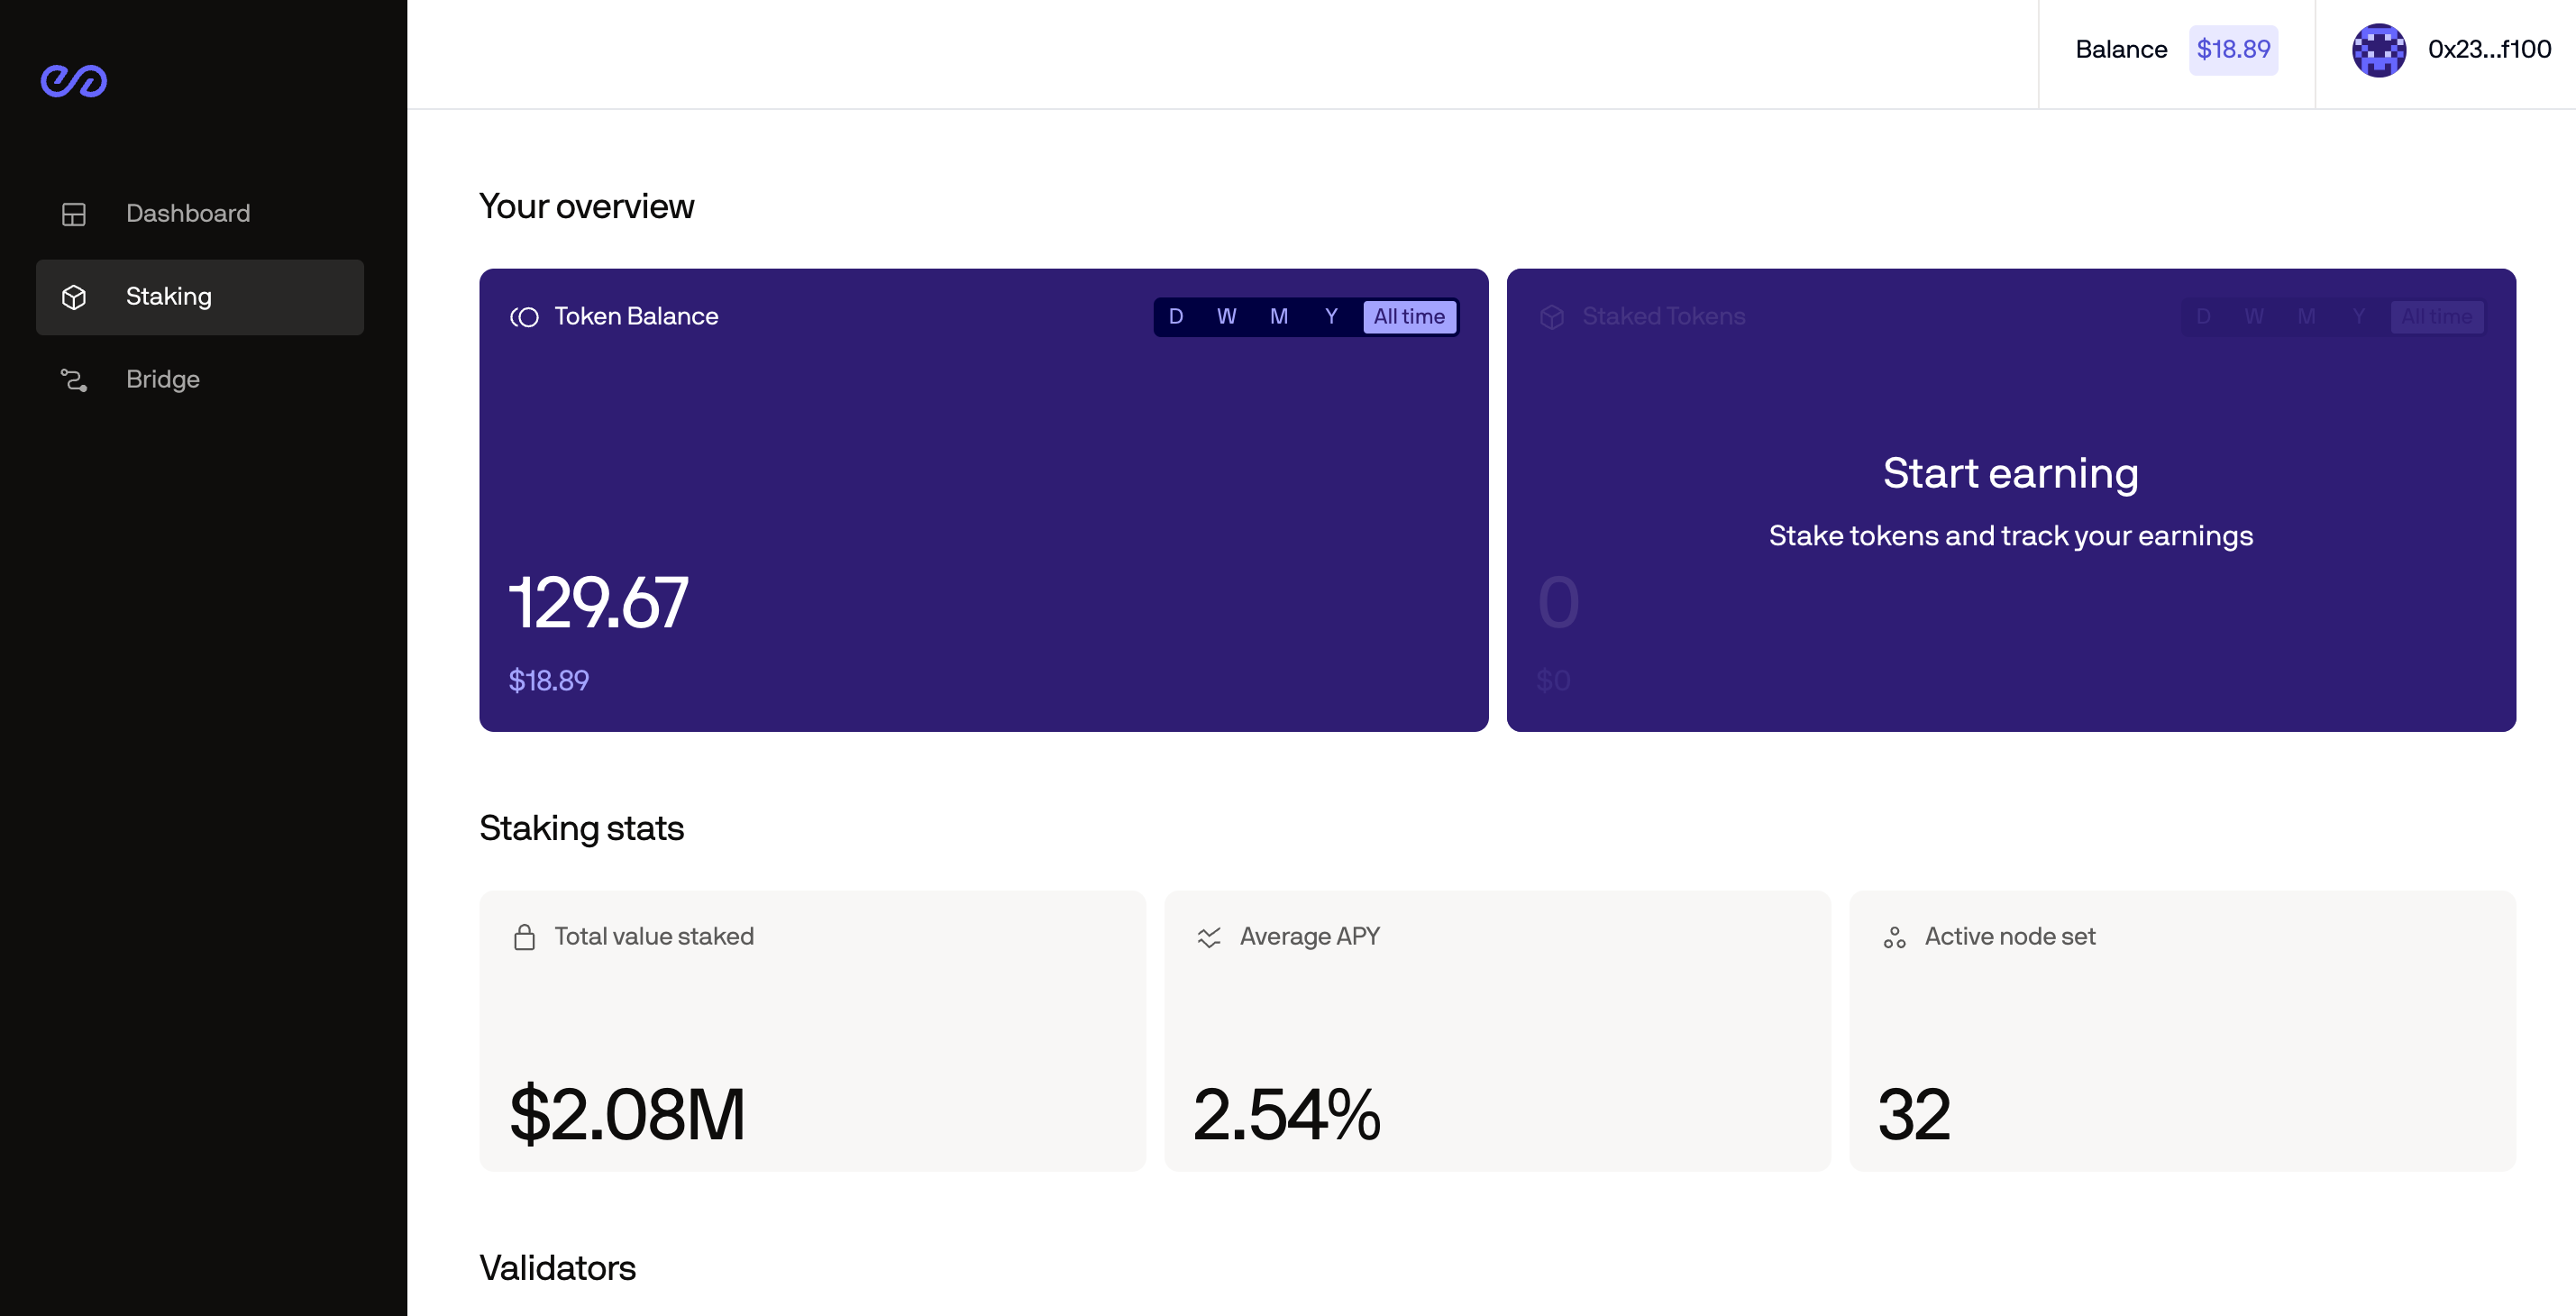Click the Active node set icon
This screenshot has width=2576, height=1316.
click(1894, 937)
